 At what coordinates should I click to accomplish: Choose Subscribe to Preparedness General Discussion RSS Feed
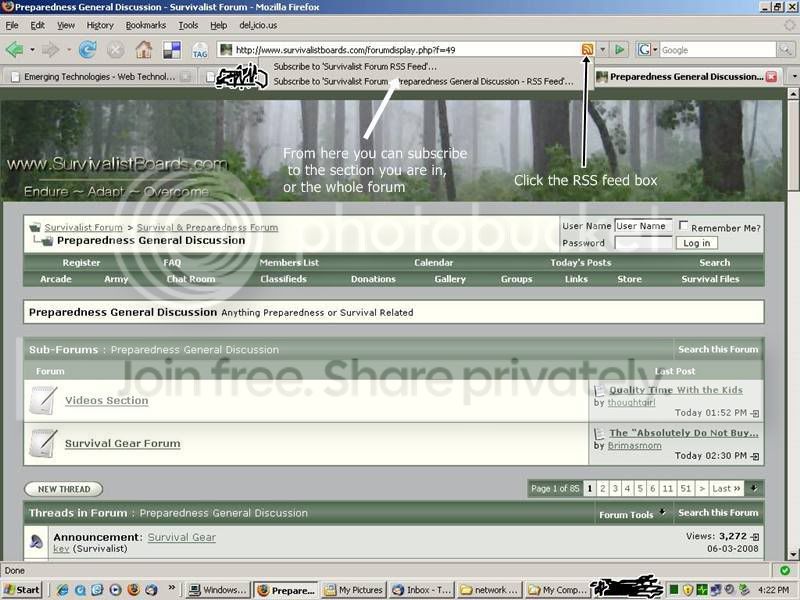pos(423,81)
